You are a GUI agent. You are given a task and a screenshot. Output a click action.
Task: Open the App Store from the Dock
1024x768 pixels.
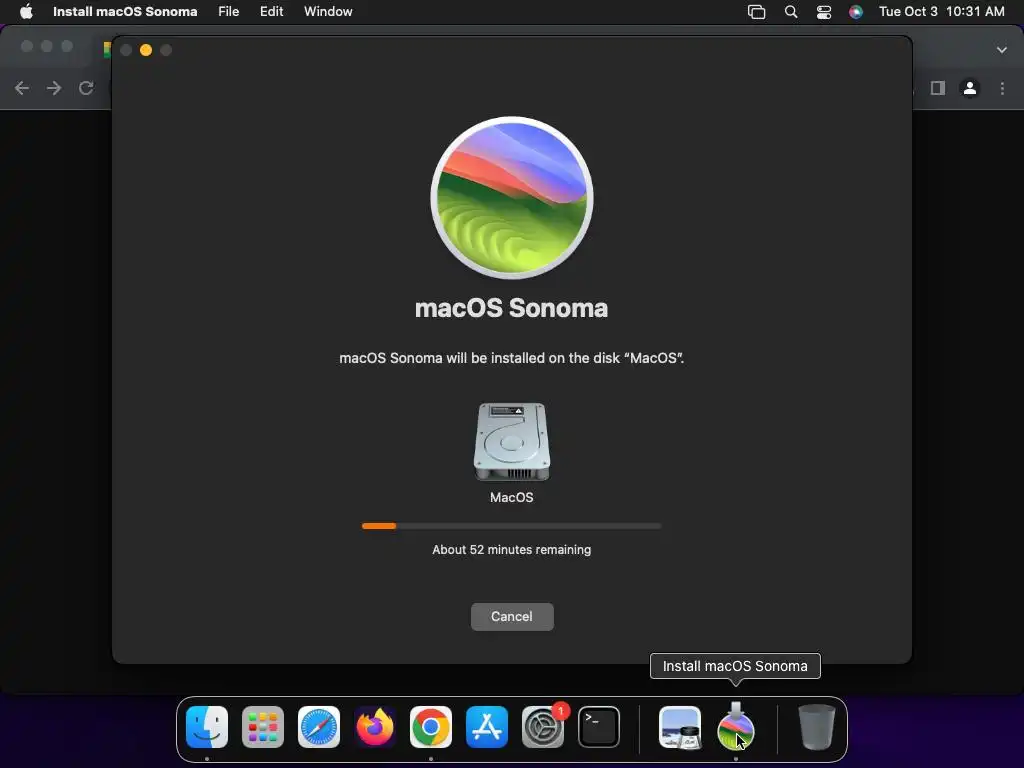[x=487, y=727]
